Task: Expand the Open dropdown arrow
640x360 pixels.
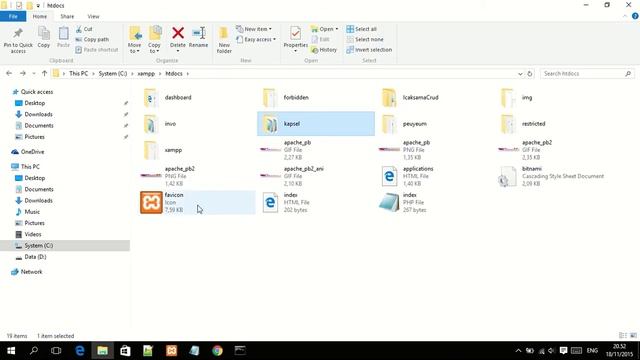Action: point(337,29)
